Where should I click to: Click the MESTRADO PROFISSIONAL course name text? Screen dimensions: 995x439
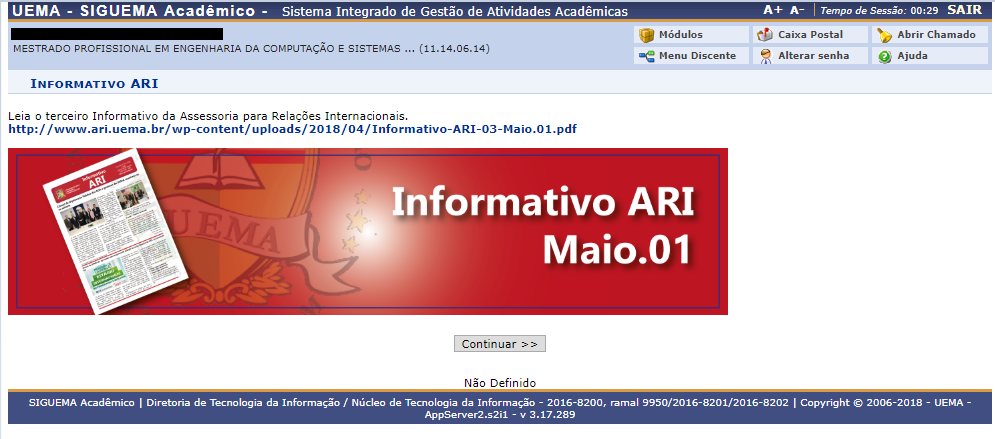(x=251, y=49)
